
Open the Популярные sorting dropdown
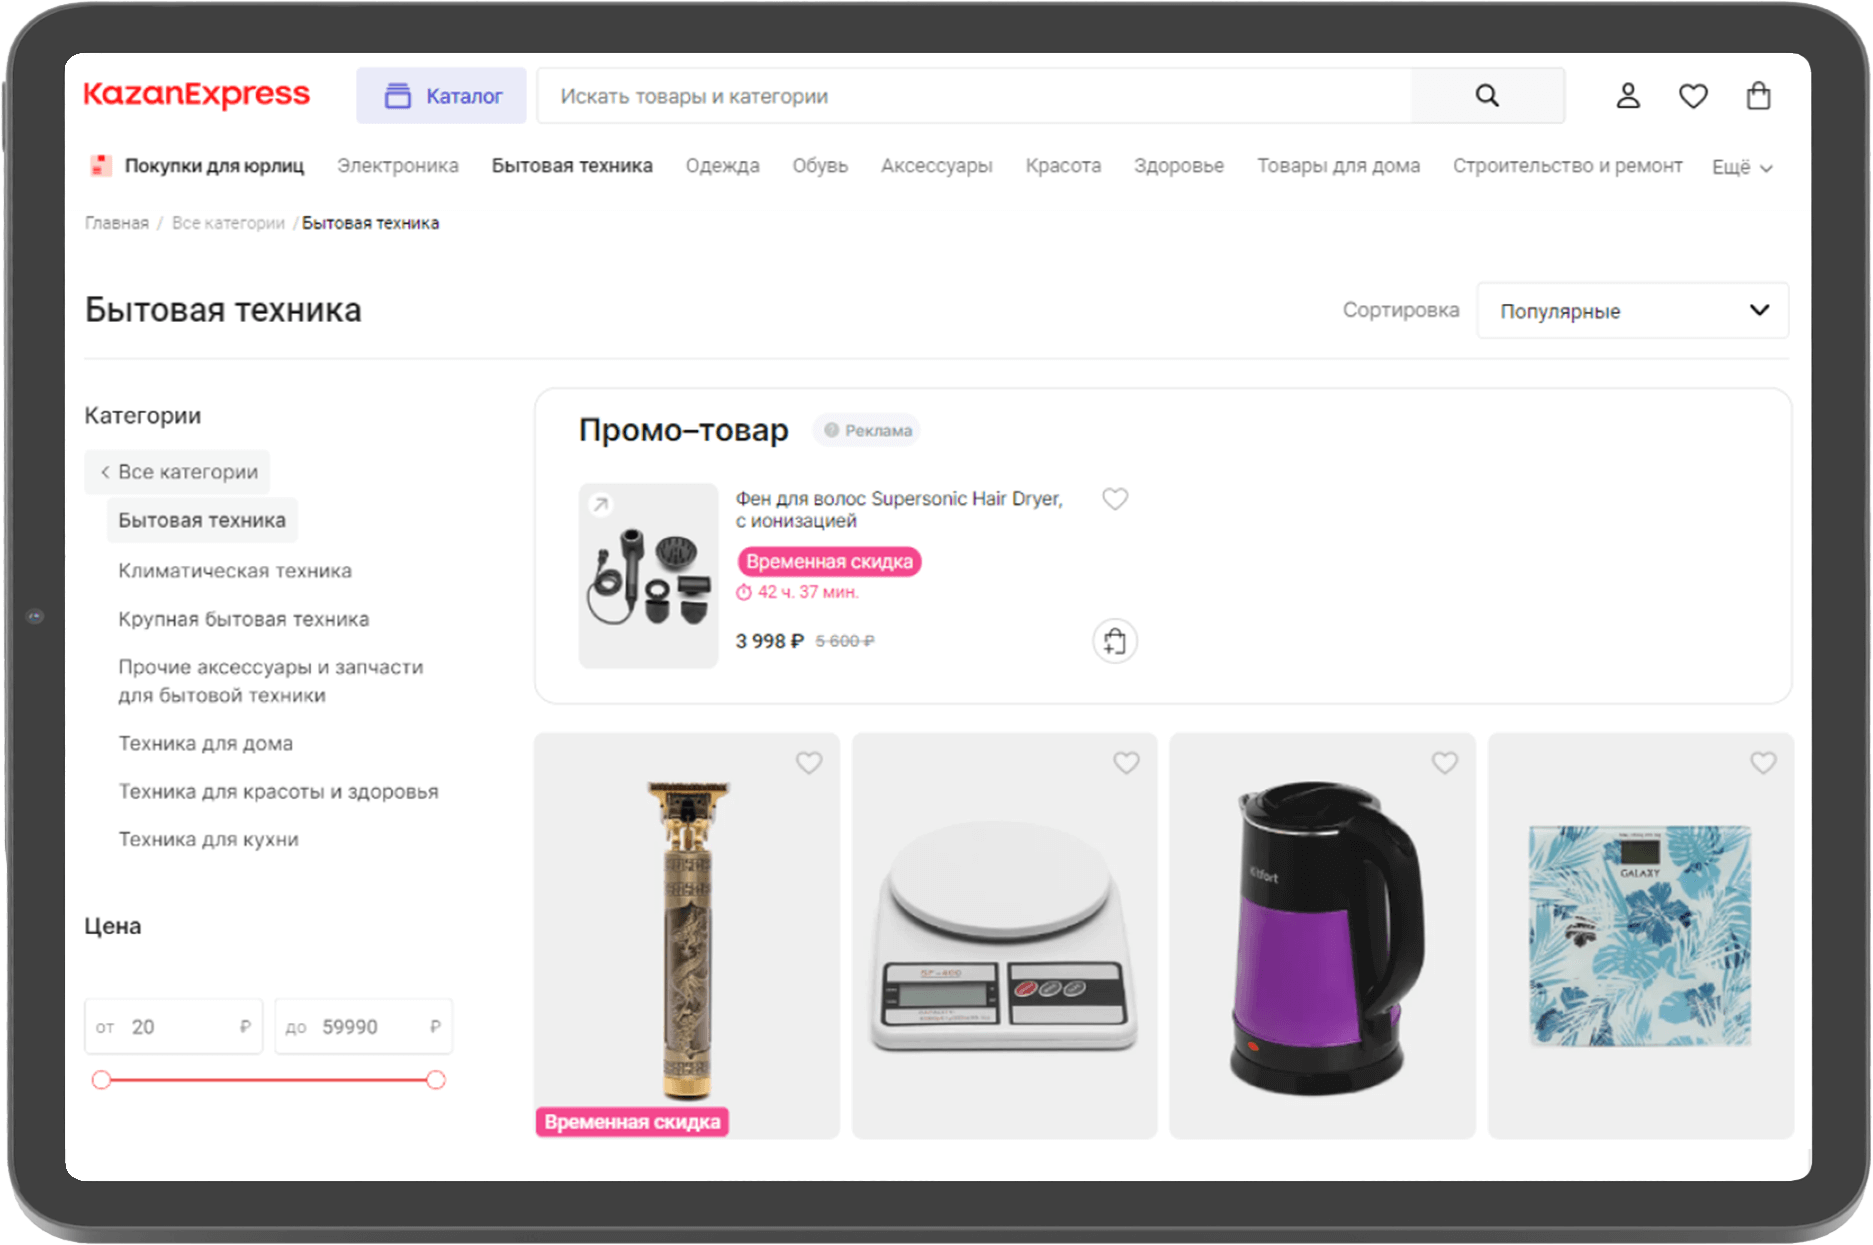(x=1632, y=311)
